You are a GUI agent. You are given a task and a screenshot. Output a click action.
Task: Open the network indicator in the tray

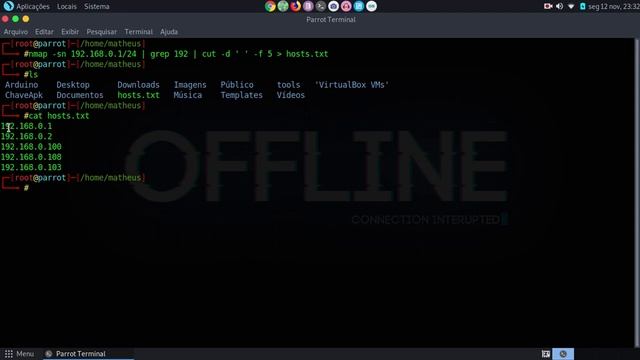(x=571, y=6)
